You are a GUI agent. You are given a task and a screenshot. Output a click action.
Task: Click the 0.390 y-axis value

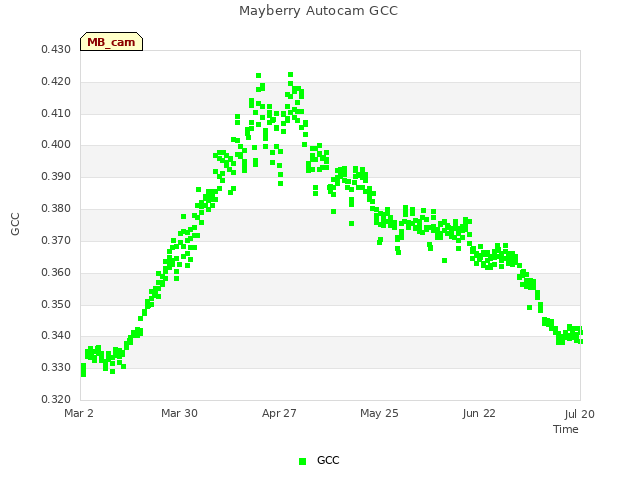[56, 177]
